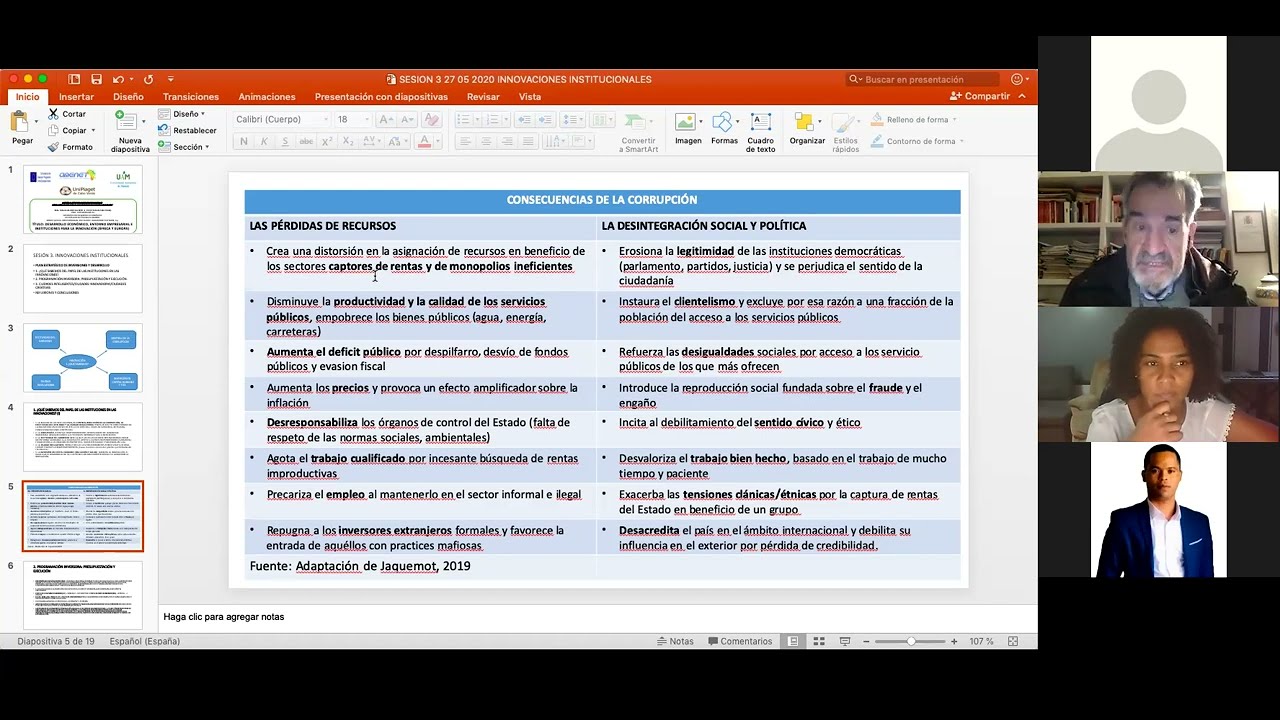Screen dimensions: 1280x720
Task: Click the font color A swatch
Action: click(x=424, y=142)
